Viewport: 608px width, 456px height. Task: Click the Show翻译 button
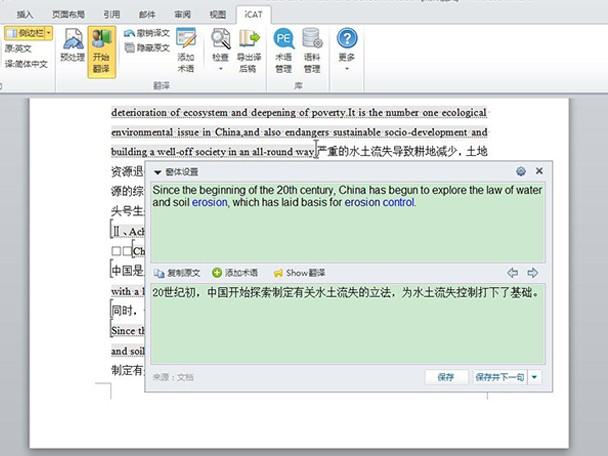(299, 273)
